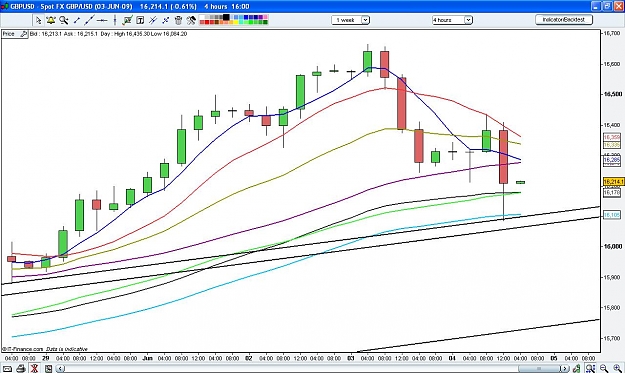Click the Price panel label
The image size is (625, 373).
pyautogui.click(x=9, y=34)
